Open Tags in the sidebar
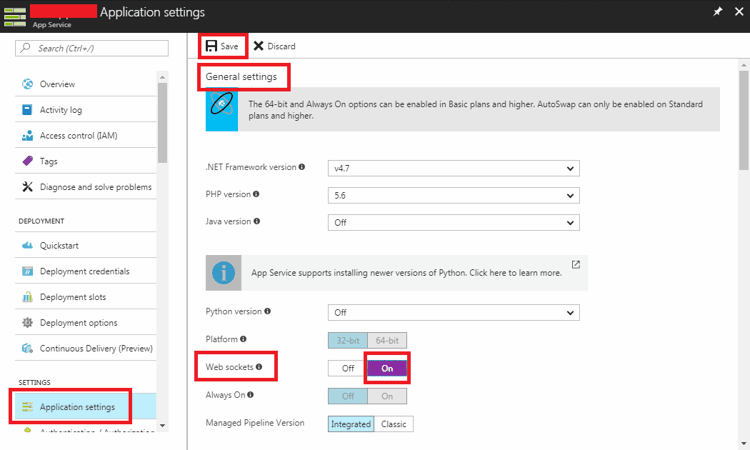 86,161
